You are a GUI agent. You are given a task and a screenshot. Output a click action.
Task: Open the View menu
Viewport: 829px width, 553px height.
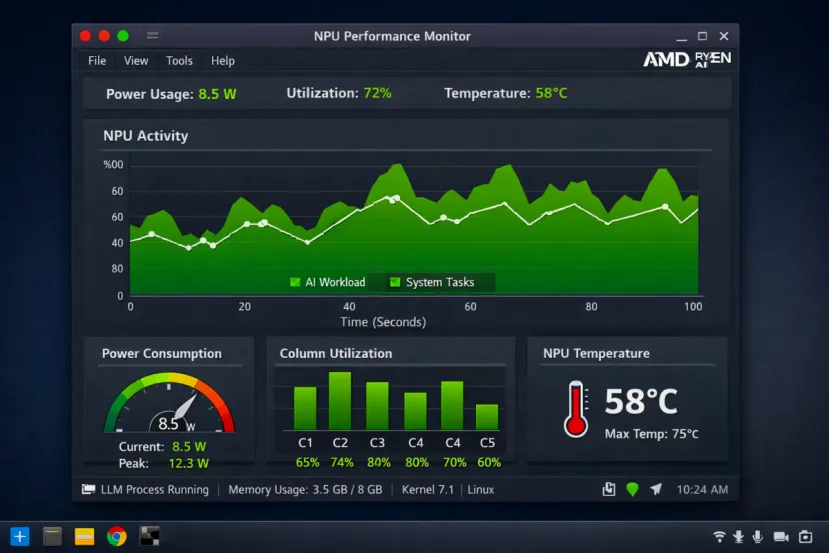click(136, 61)
